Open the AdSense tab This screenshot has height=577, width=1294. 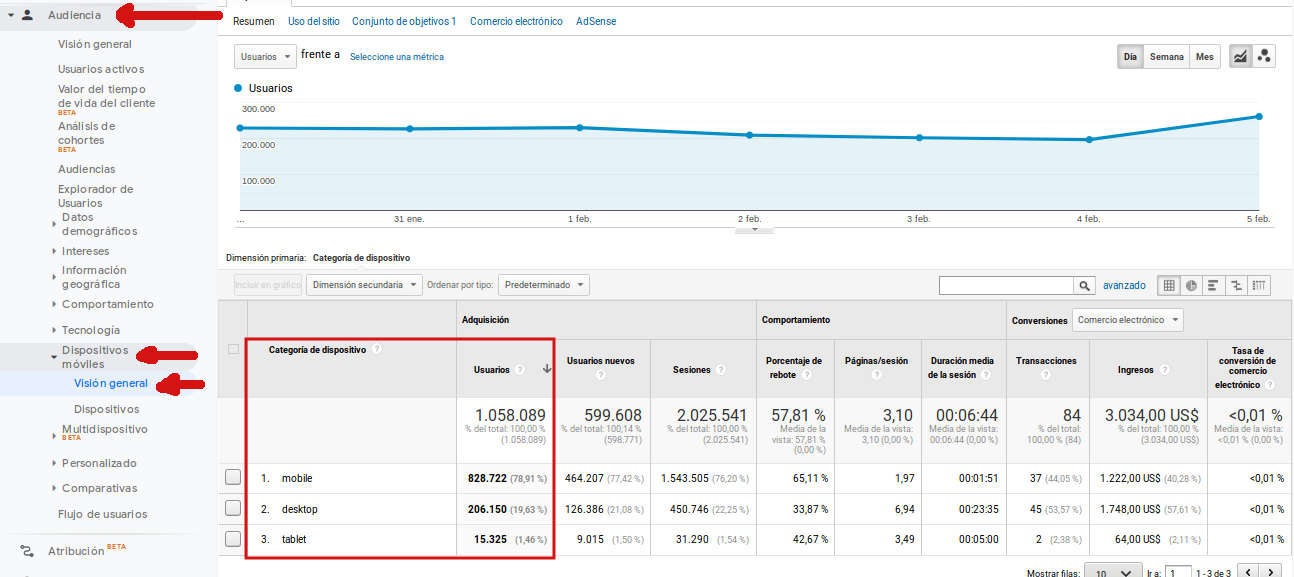(x=596, y=21)
